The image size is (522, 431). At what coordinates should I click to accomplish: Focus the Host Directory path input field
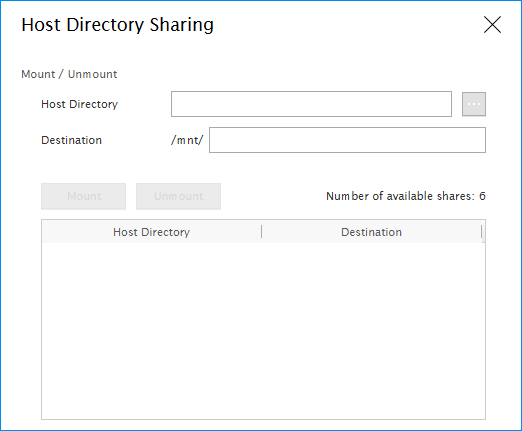tap(311, 104)
